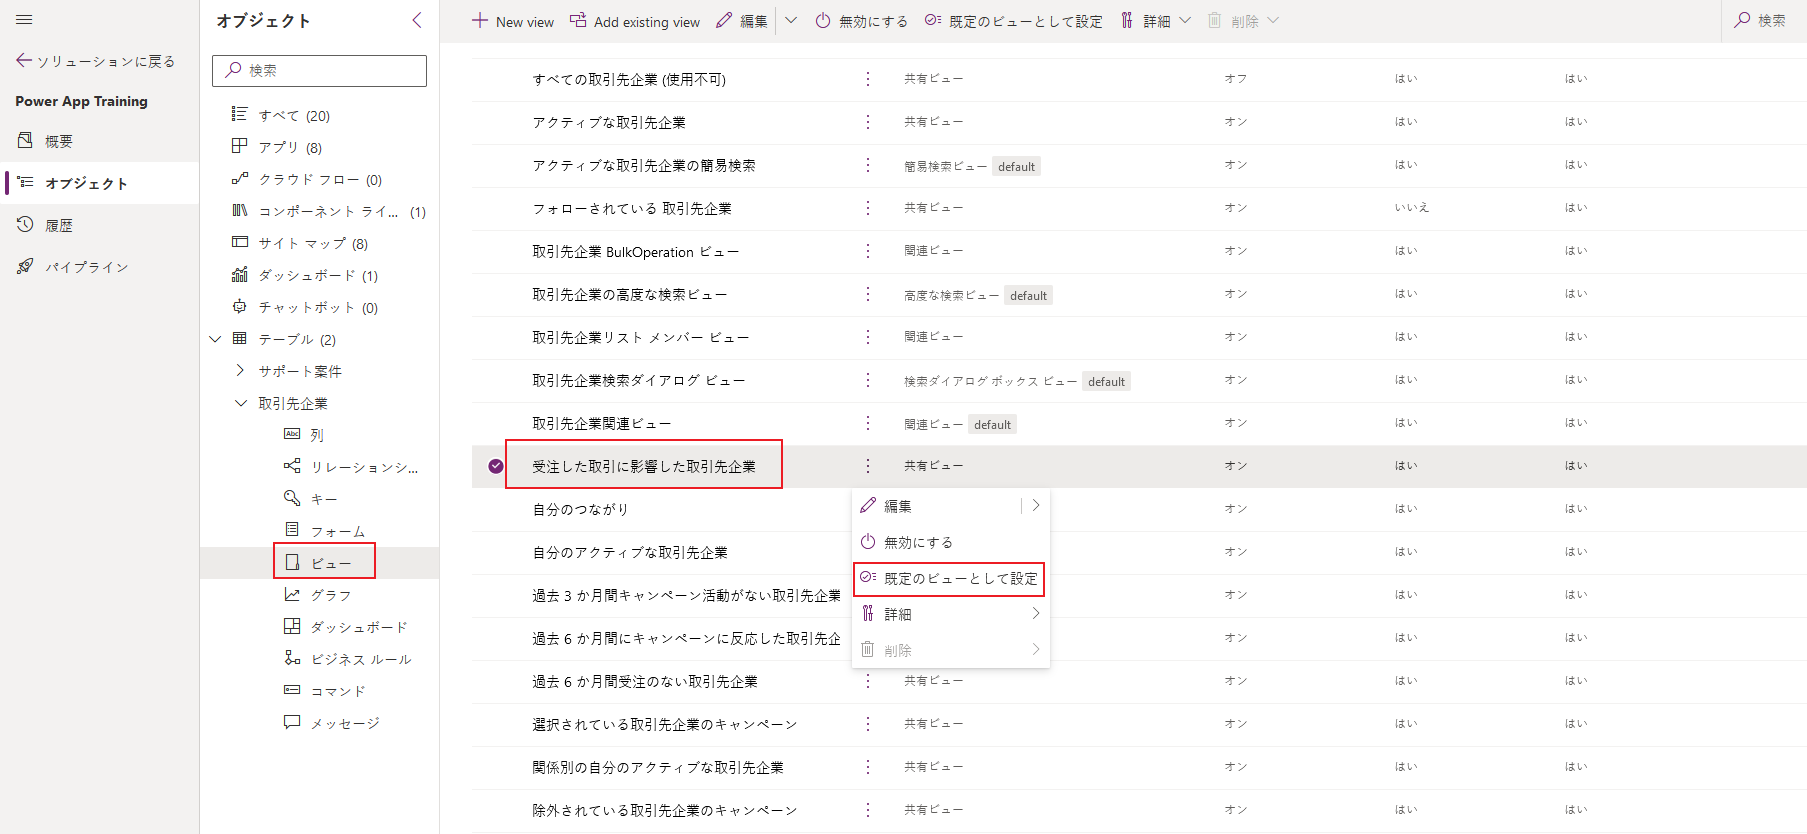Choose 既定のビューとして設定 in context menu
This screenshot has width=1807, height=834.
pos(951,578)
